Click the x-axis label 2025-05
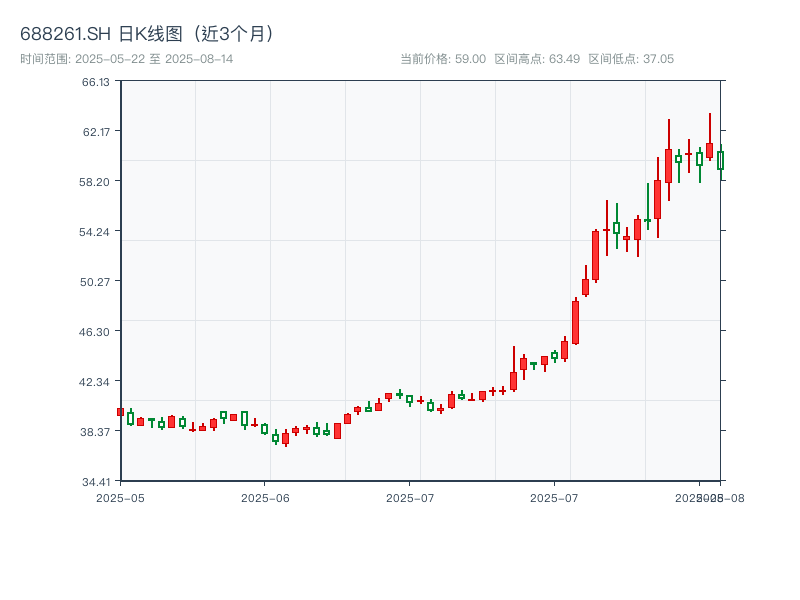Screen dimensions: 800x600 click(121, 496)
